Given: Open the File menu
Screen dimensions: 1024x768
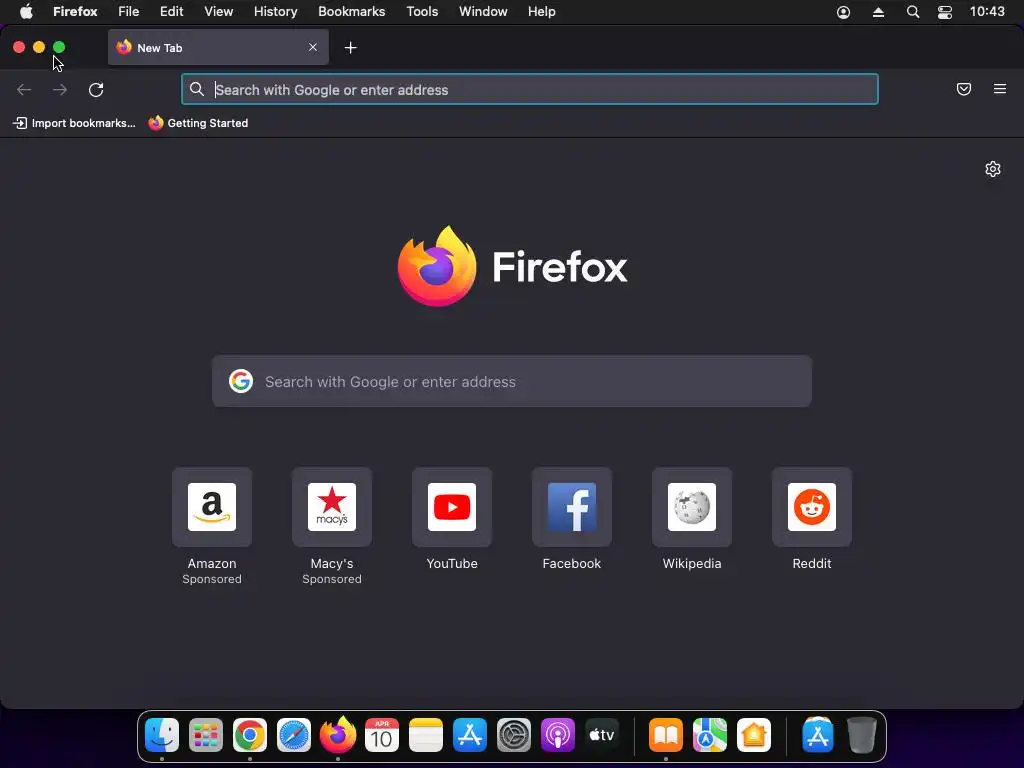Looking at the screenshot, I should pyautogui.click(x=129, y=12).
